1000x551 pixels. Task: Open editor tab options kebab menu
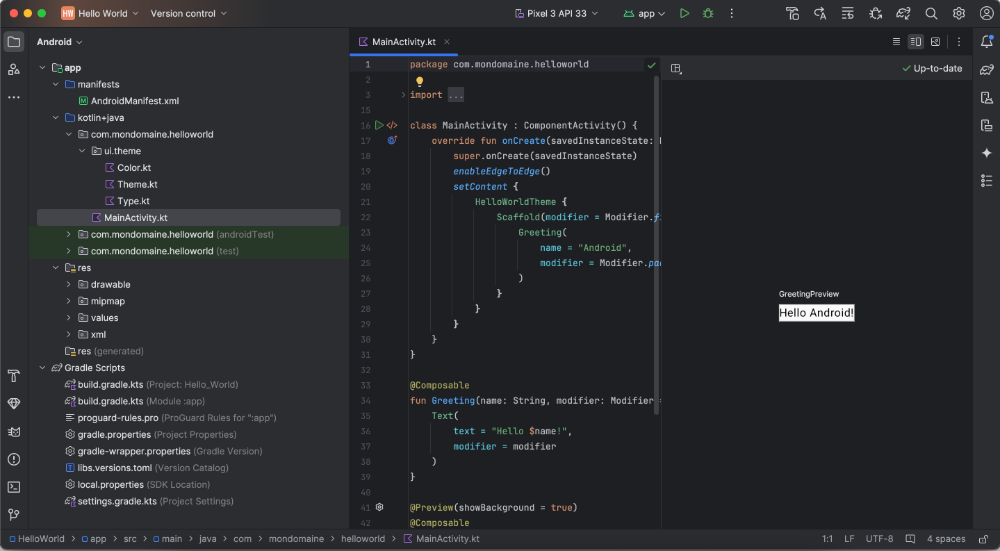pyautogui.click(x=959, y=42)
